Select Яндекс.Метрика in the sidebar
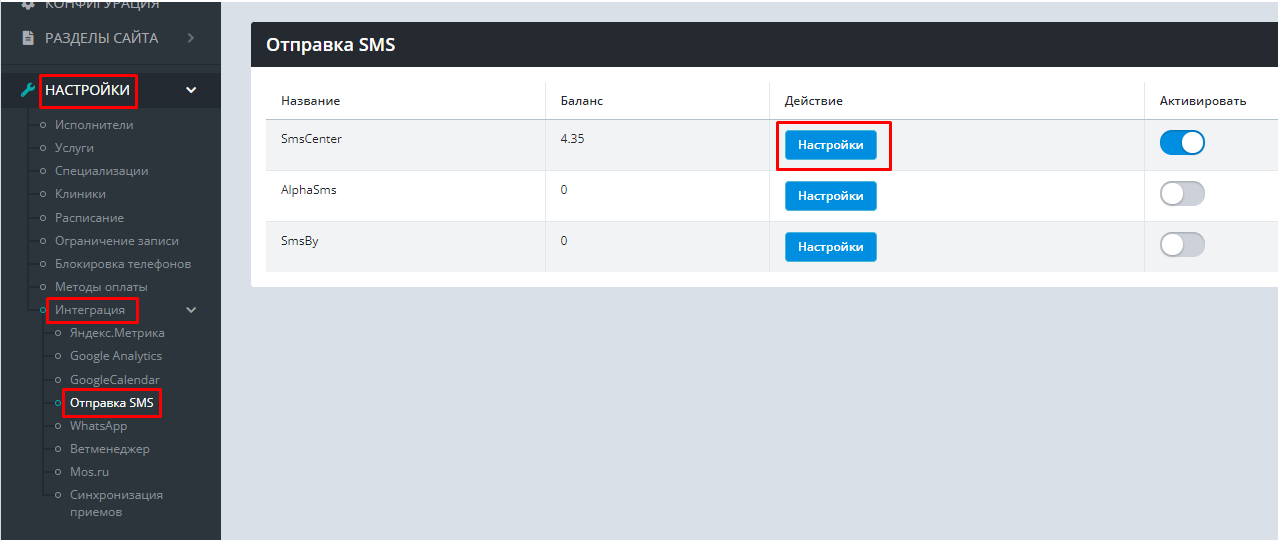1278x540 pixels. click(x=117, y=333)
